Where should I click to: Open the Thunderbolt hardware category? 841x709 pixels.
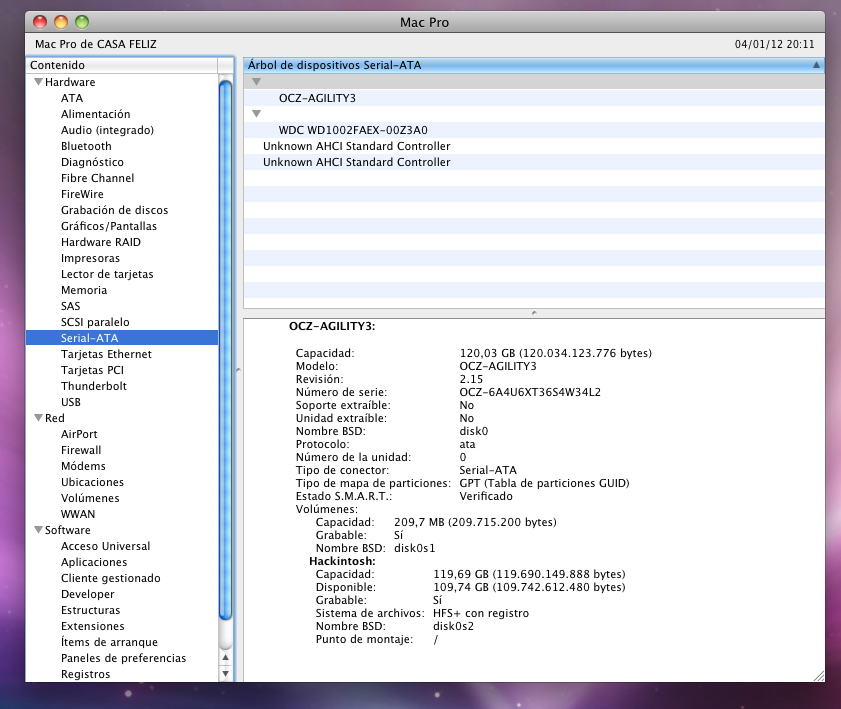[x=93, y=386]
